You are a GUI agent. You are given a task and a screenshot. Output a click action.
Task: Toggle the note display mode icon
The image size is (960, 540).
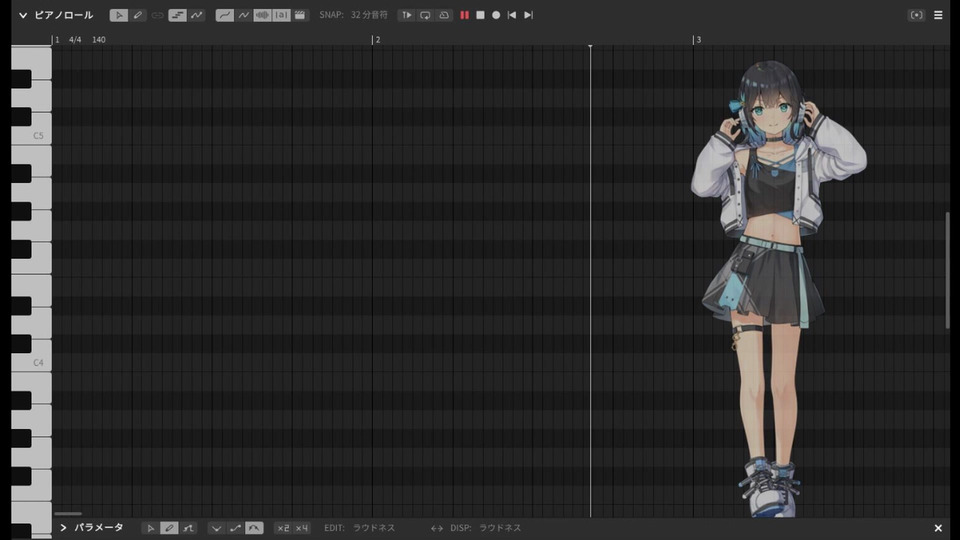[x=178, y=15]
